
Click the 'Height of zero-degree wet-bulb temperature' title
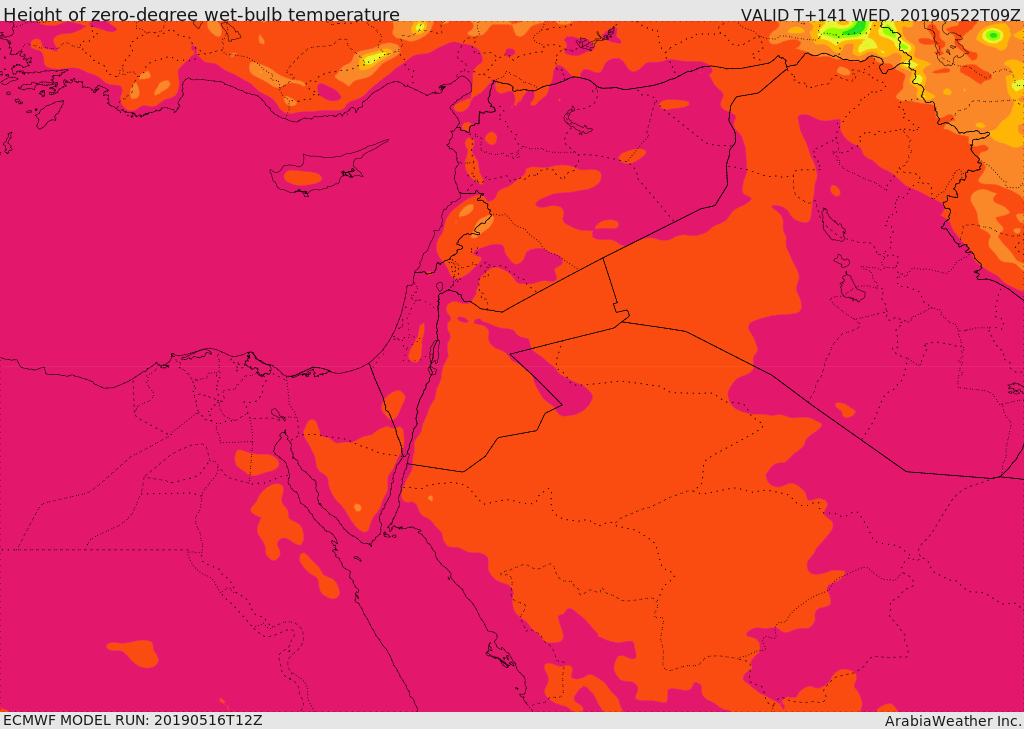tap(201, 13)
